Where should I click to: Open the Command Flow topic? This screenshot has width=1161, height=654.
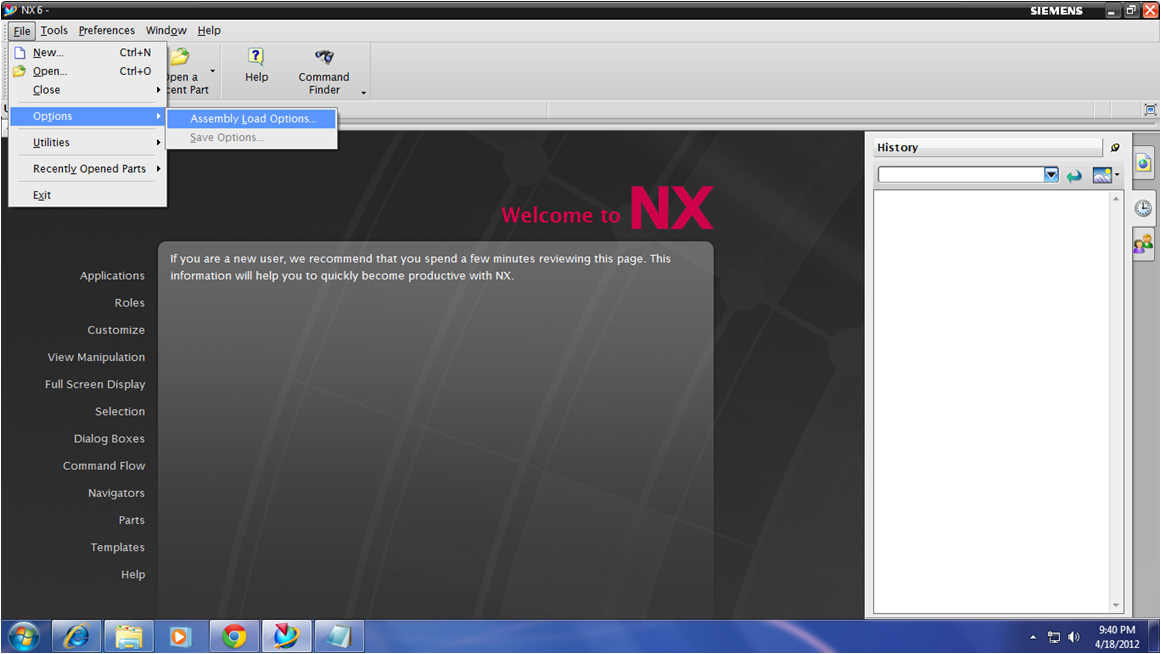pyautogui.click(x=104, y=466)
